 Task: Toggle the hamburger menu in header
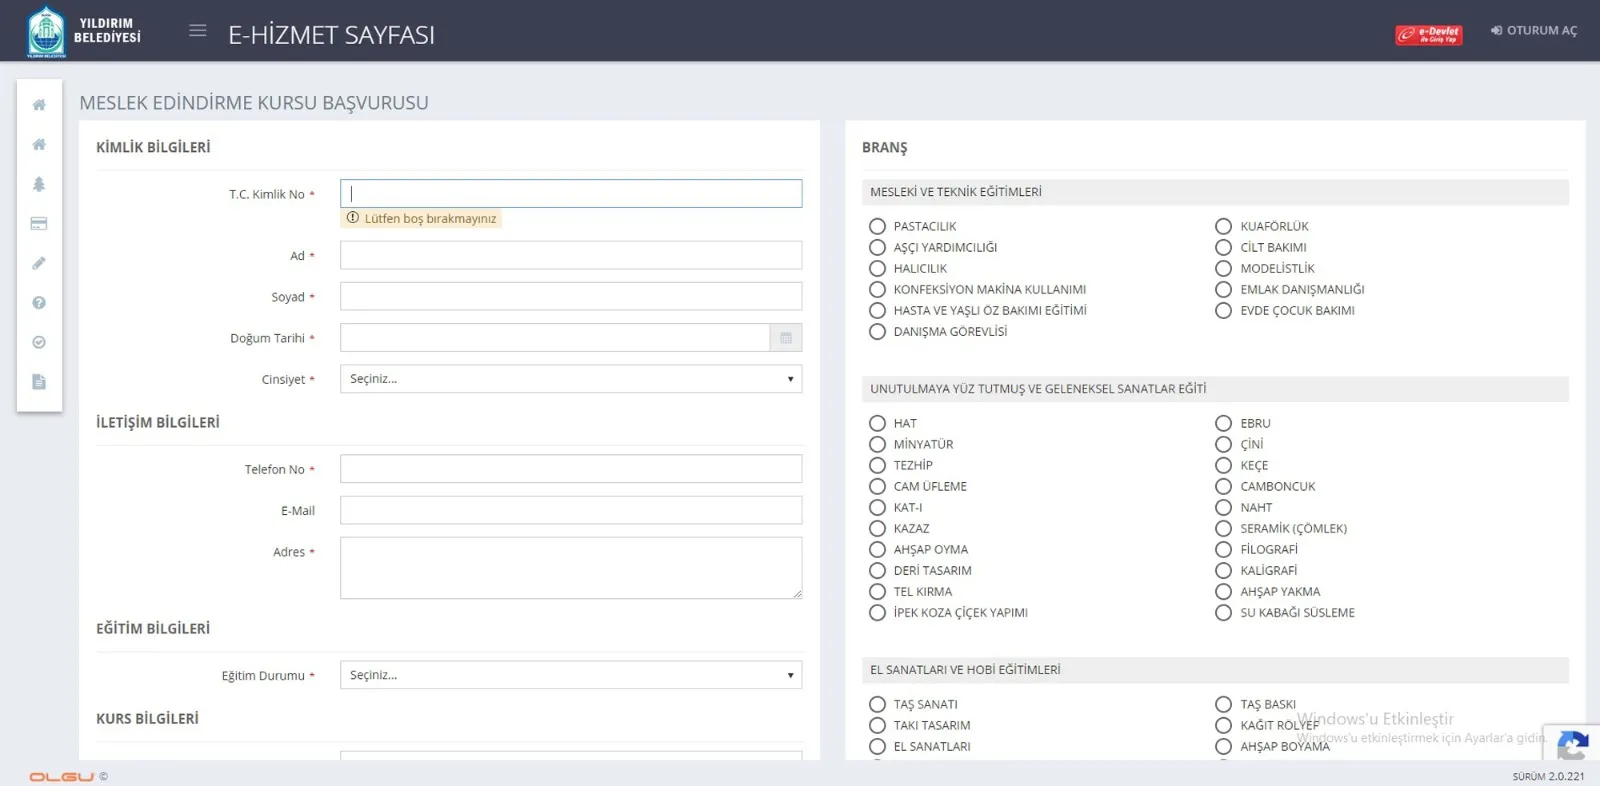click(198, 31)
